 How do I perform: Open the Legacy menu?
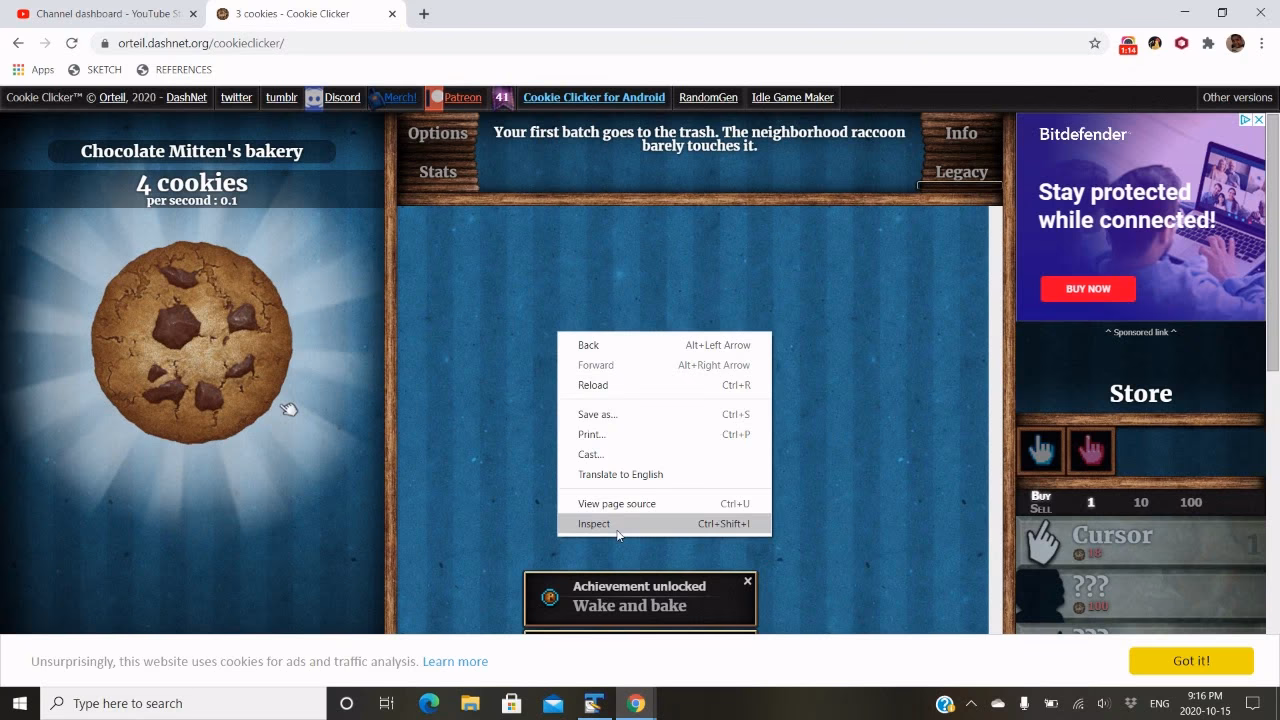pyautogui.click(x=961, y=172)
